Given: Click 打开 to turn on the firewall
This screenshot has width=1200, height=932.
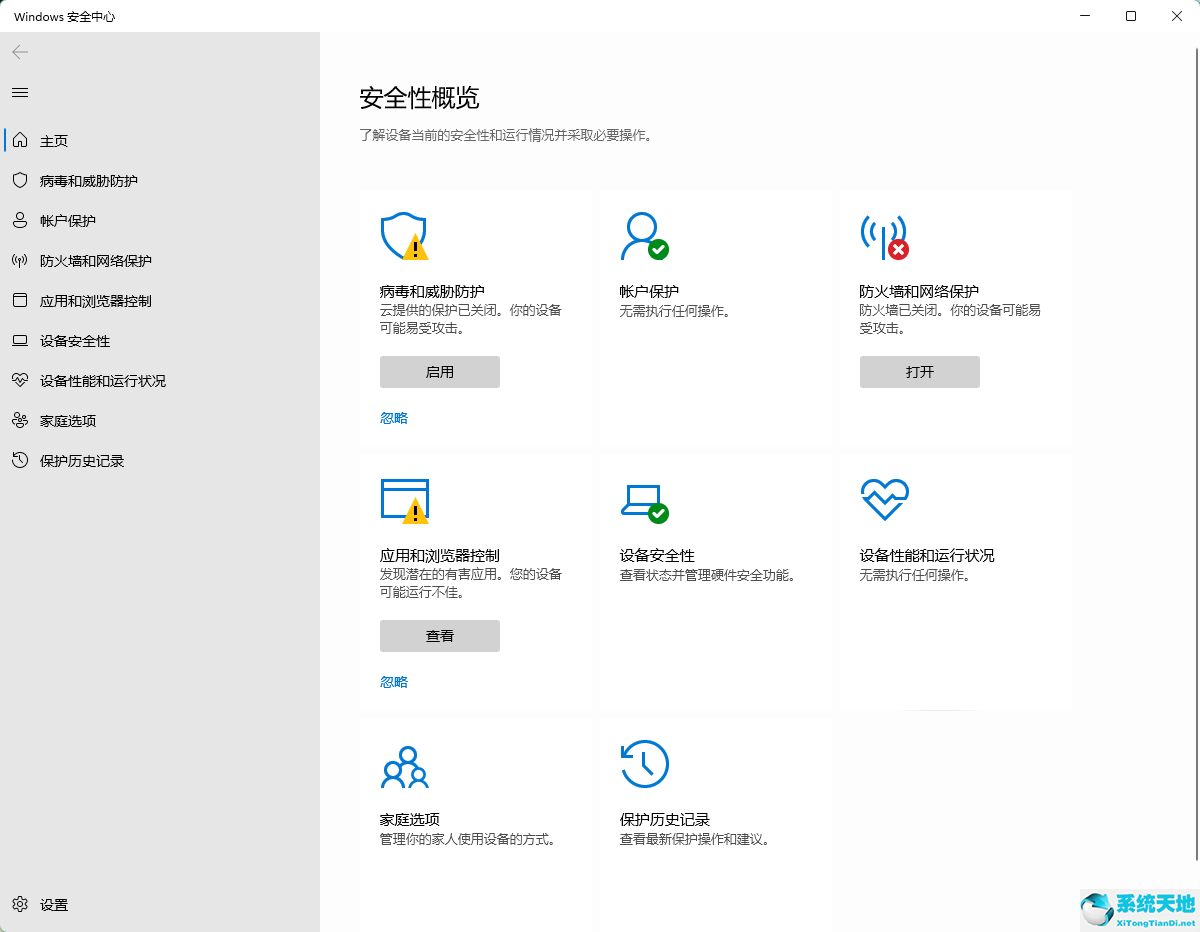Looking at the screenshot, I should [x=919, y=371].
